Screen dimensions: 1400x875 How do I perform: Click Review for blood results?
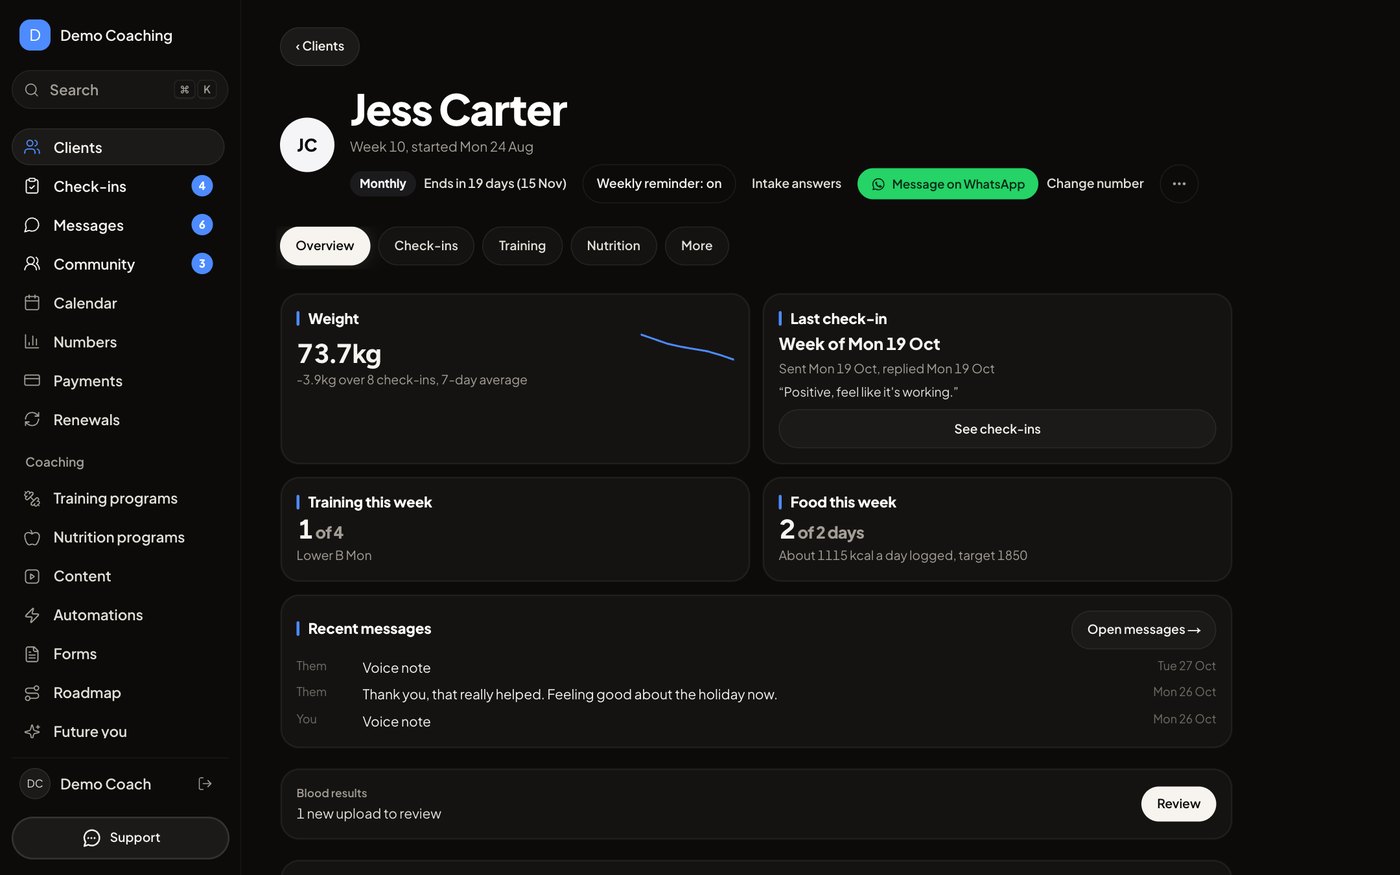(1179, 804)
